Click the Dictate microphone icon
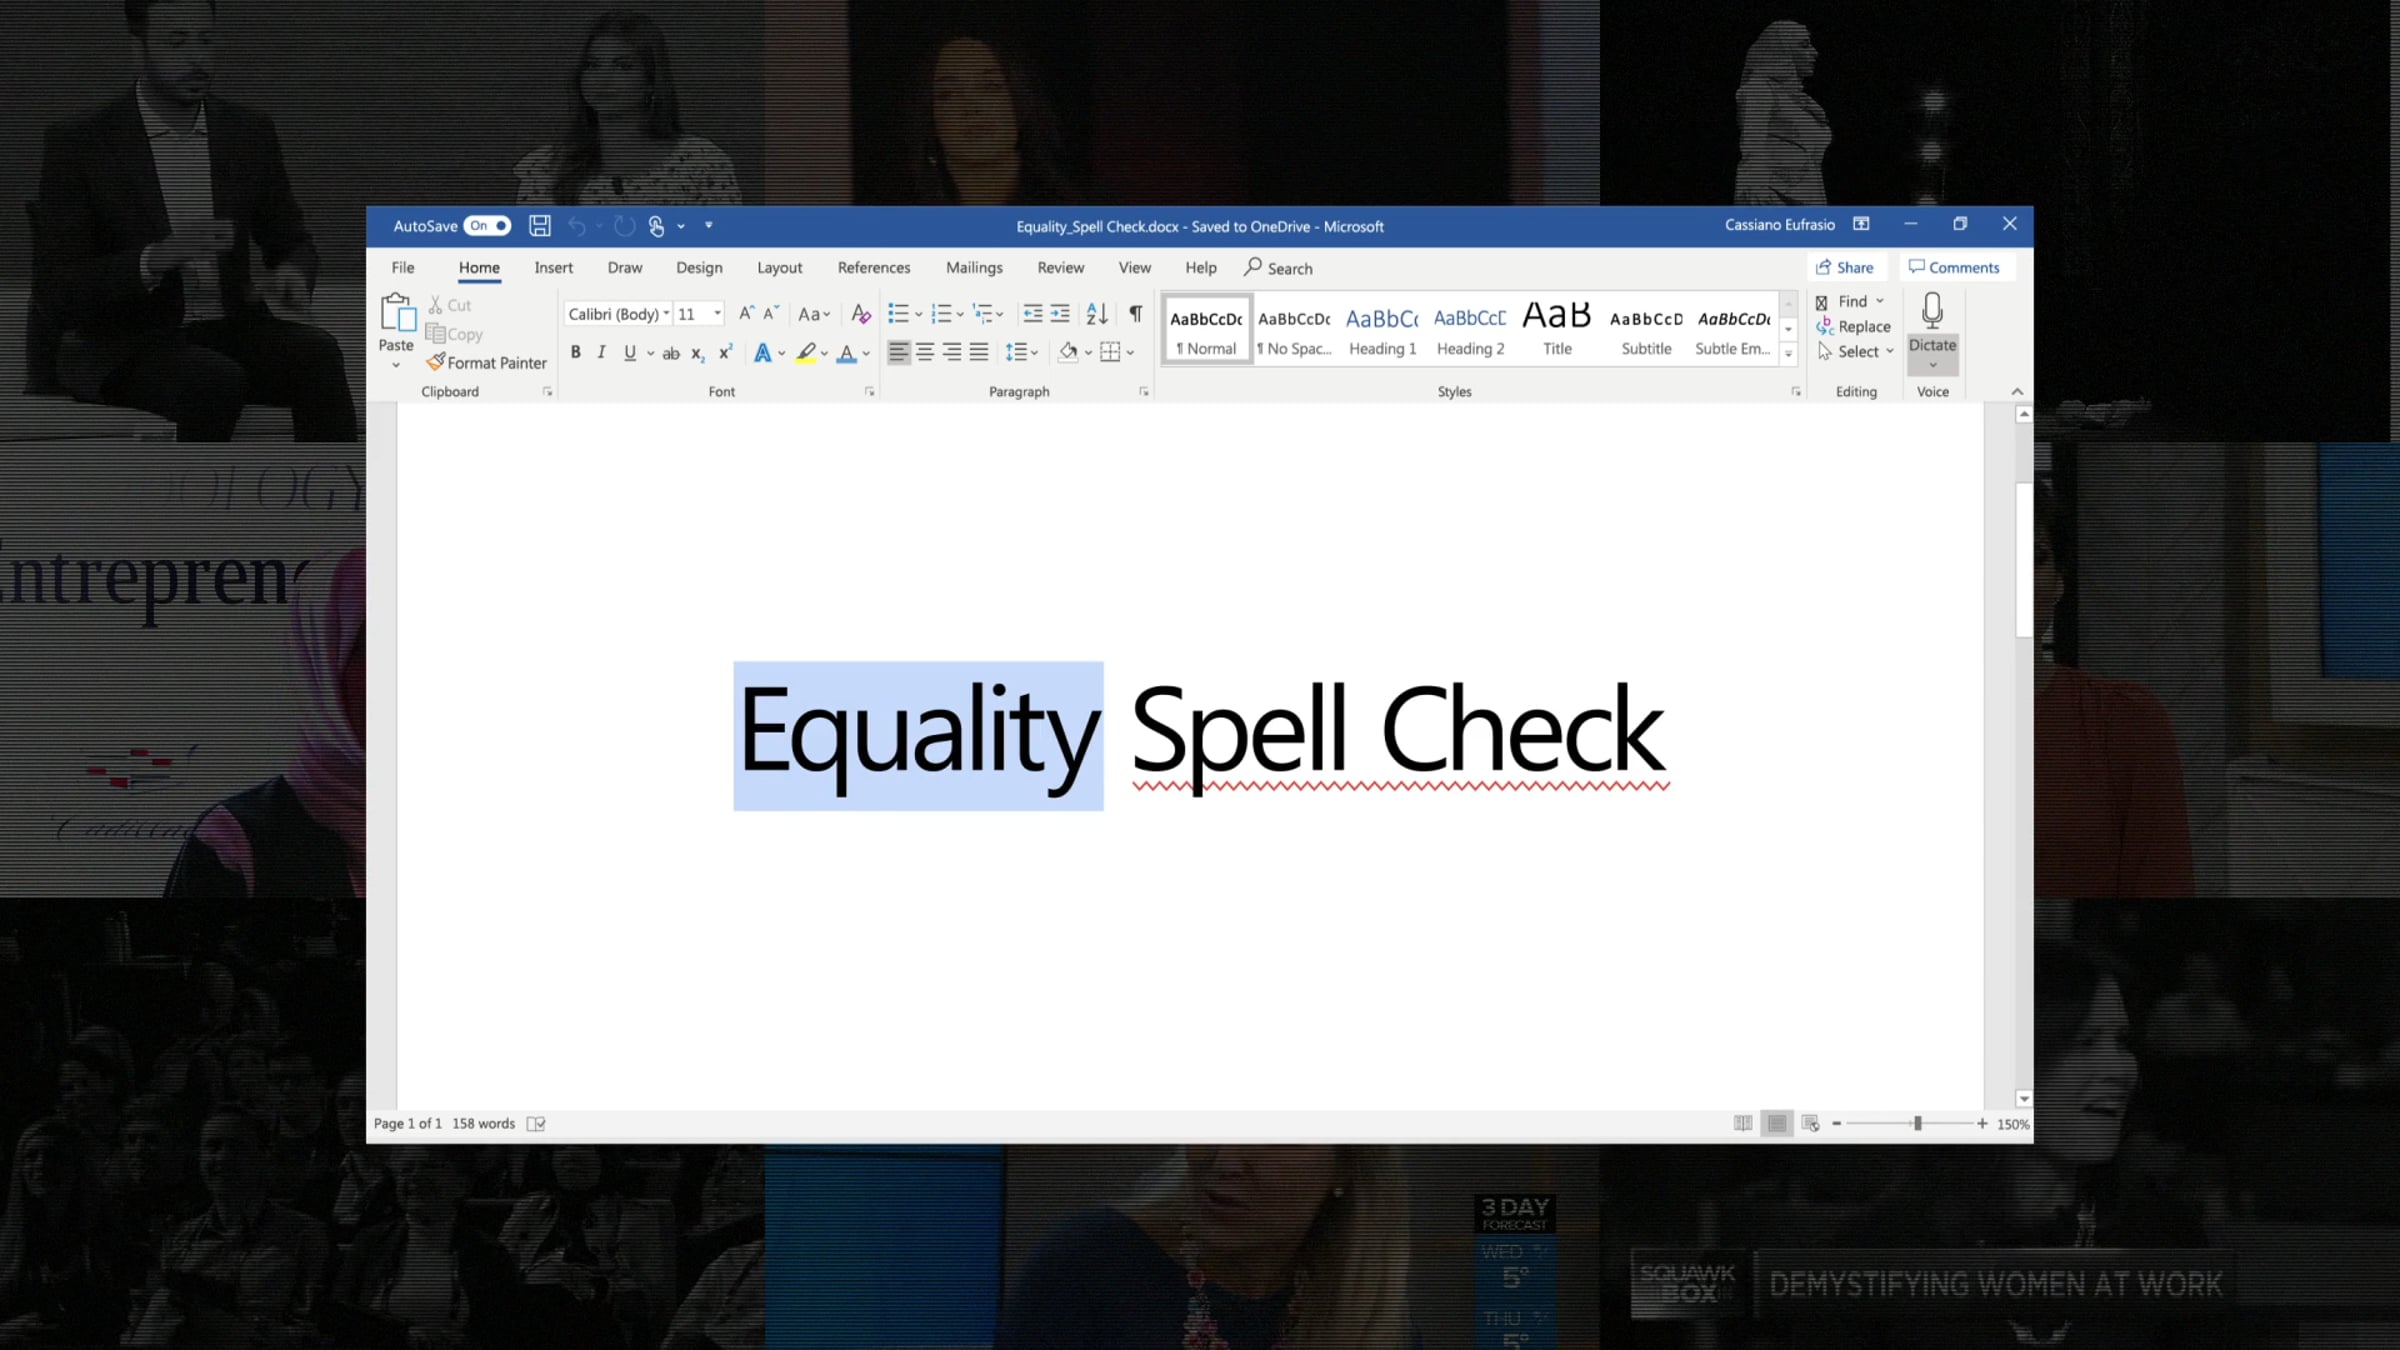2400x1350 pixels. [x=1932, y=312]
